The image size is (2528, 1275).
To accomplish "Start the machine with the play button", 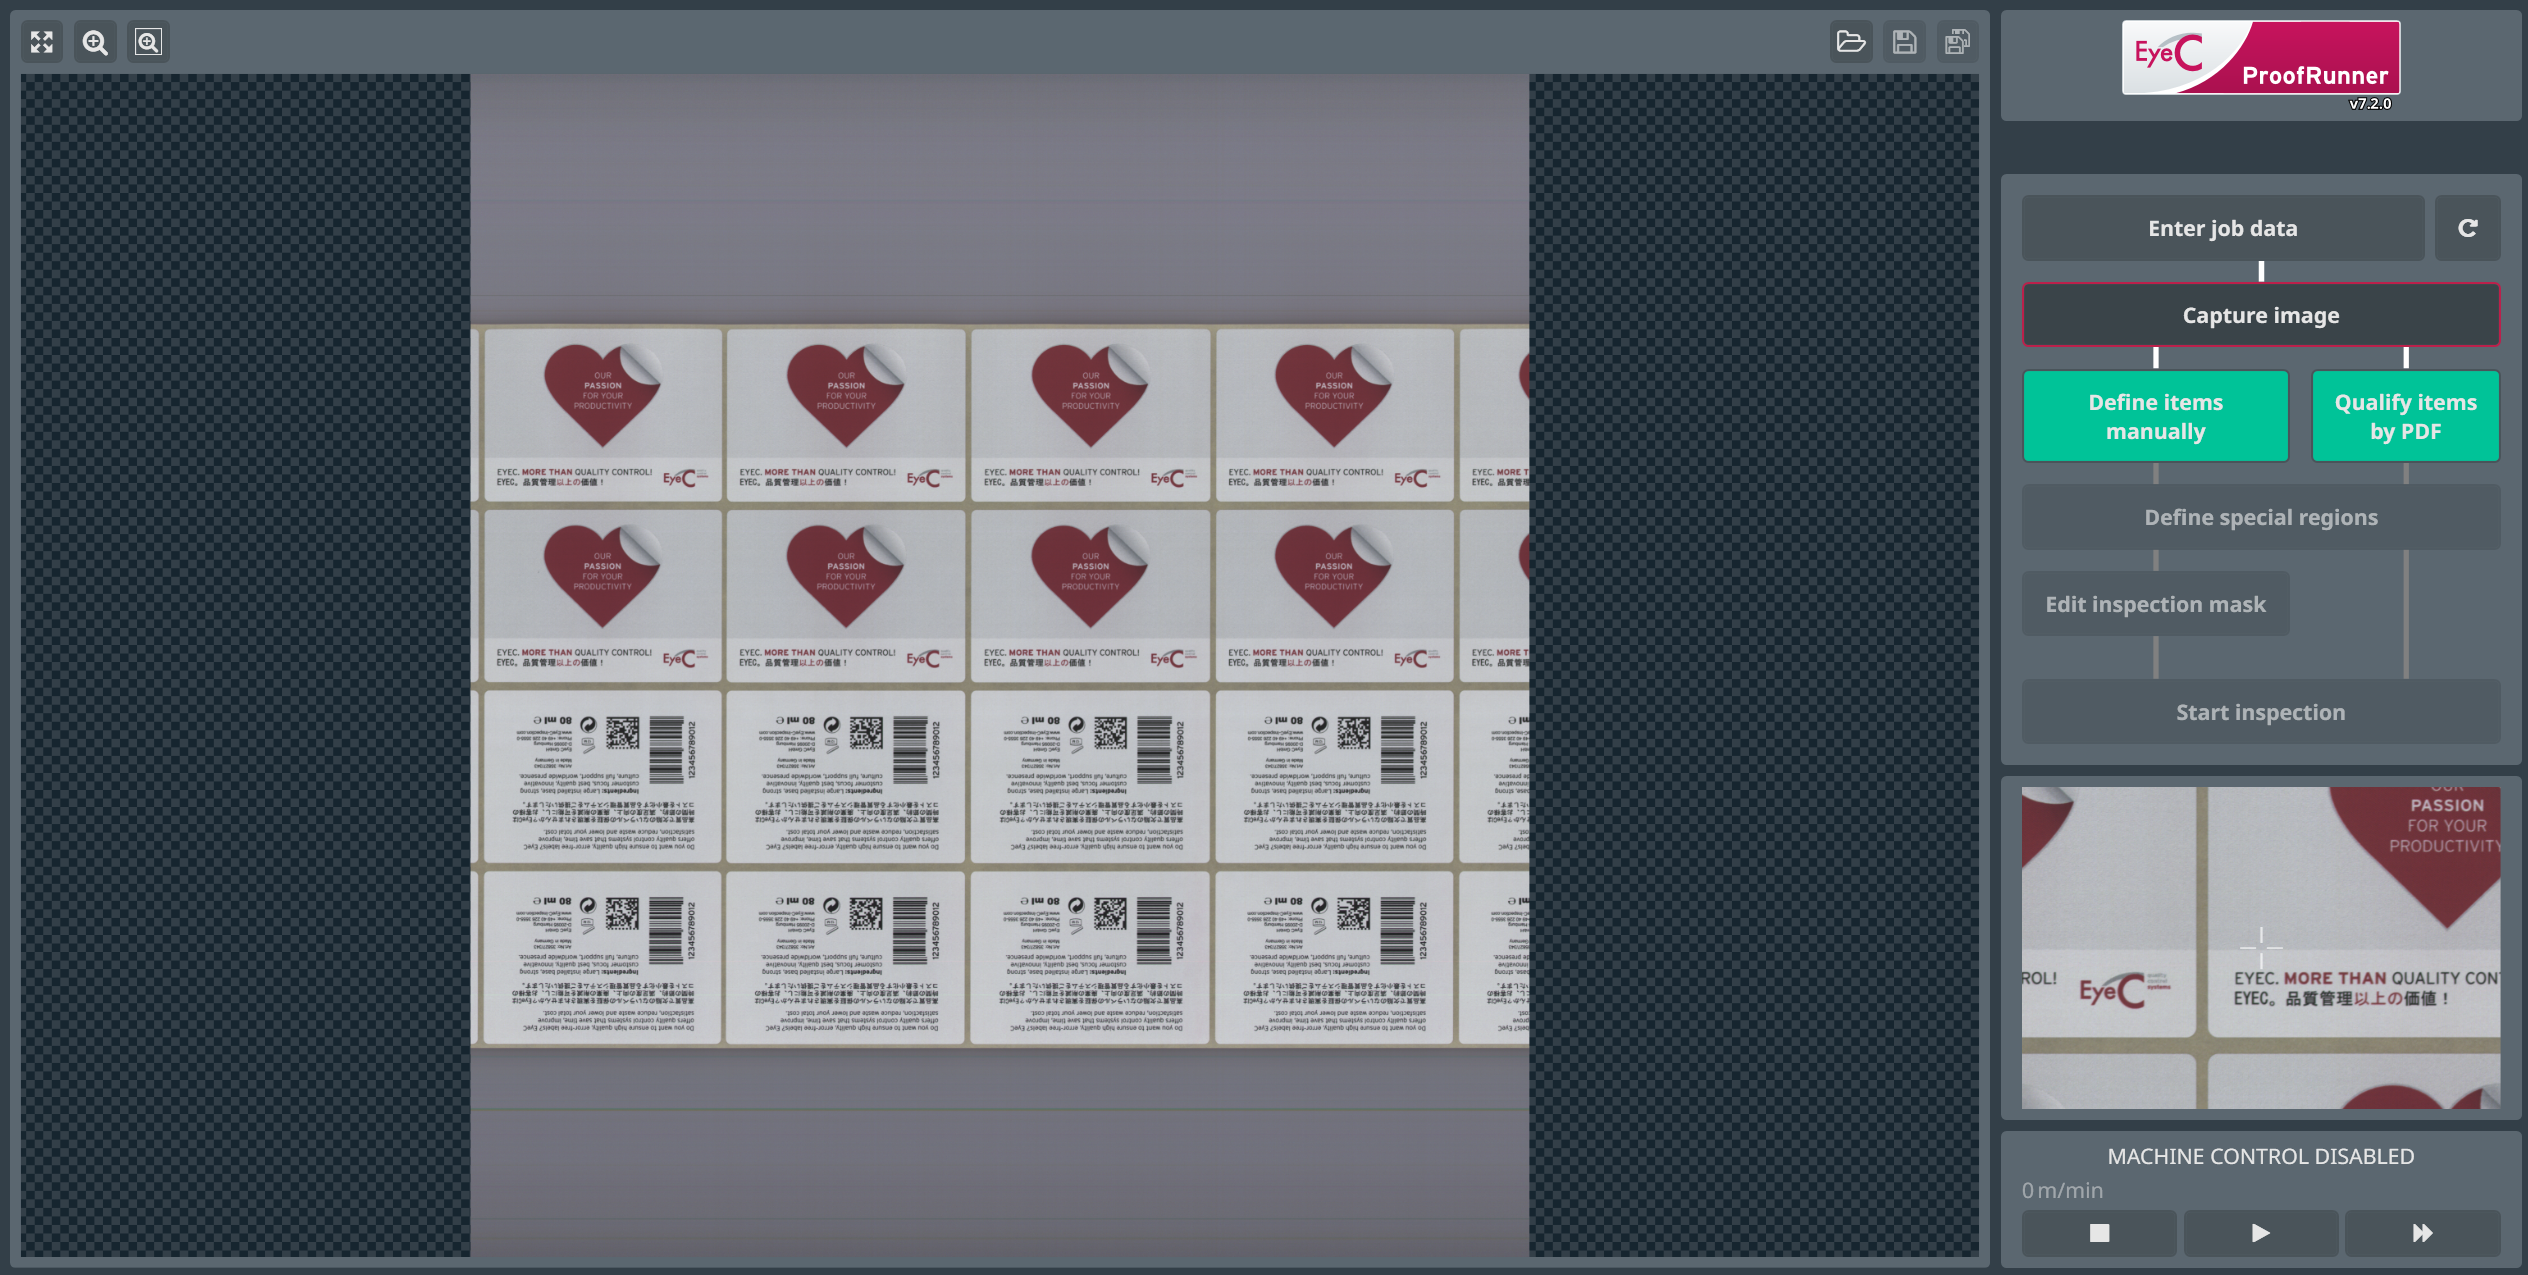I will coord(2260,1233).
